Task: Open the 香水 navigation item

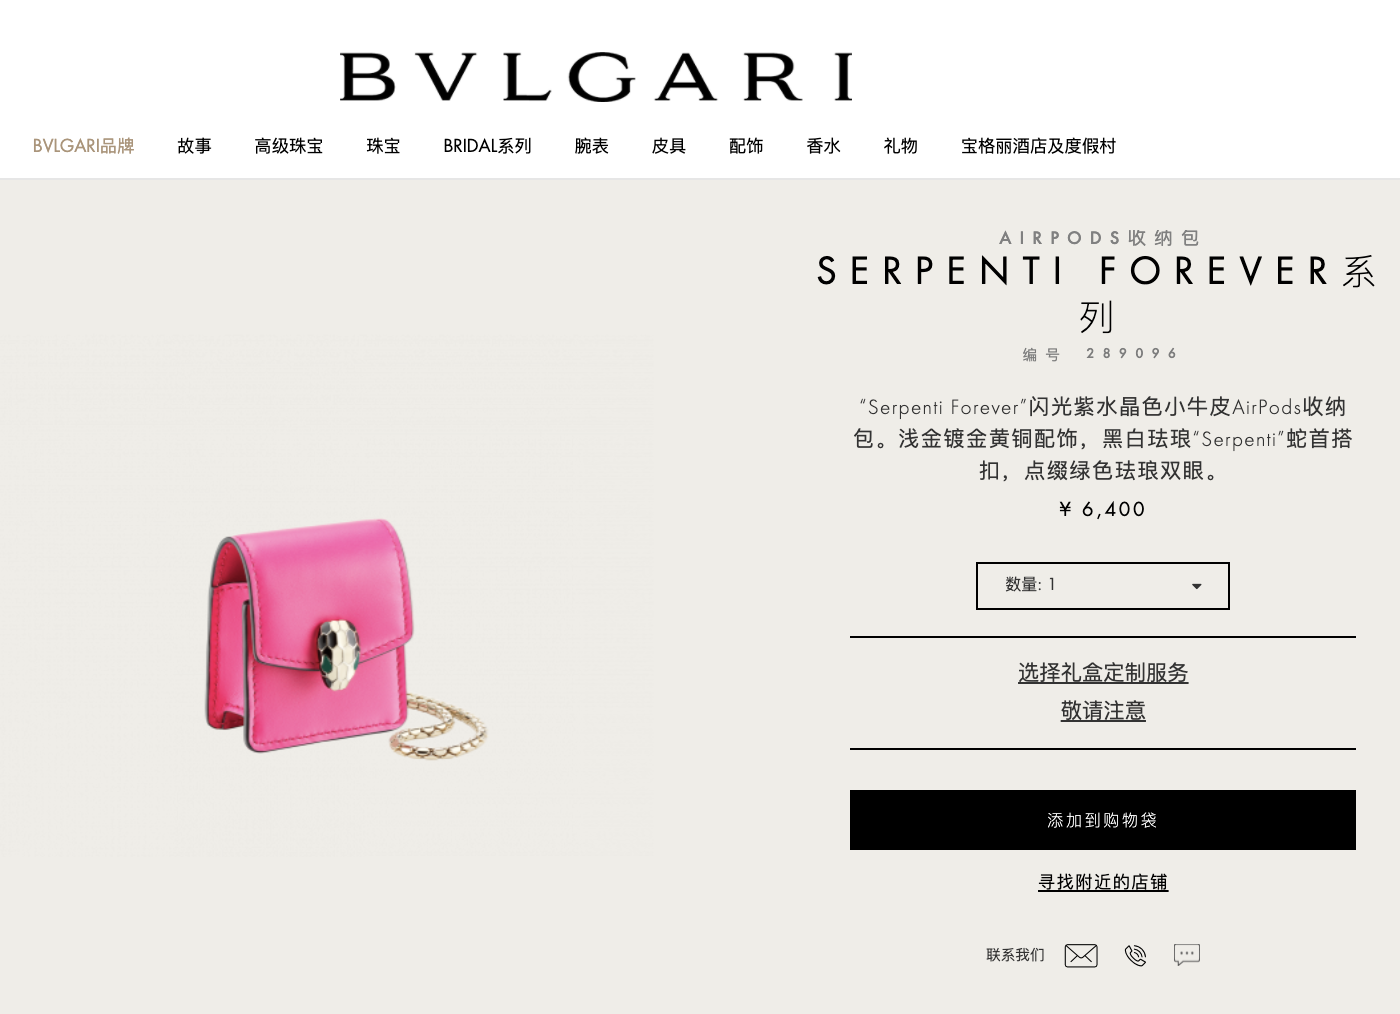Action: pyautogui.click(x=823, y=146)
